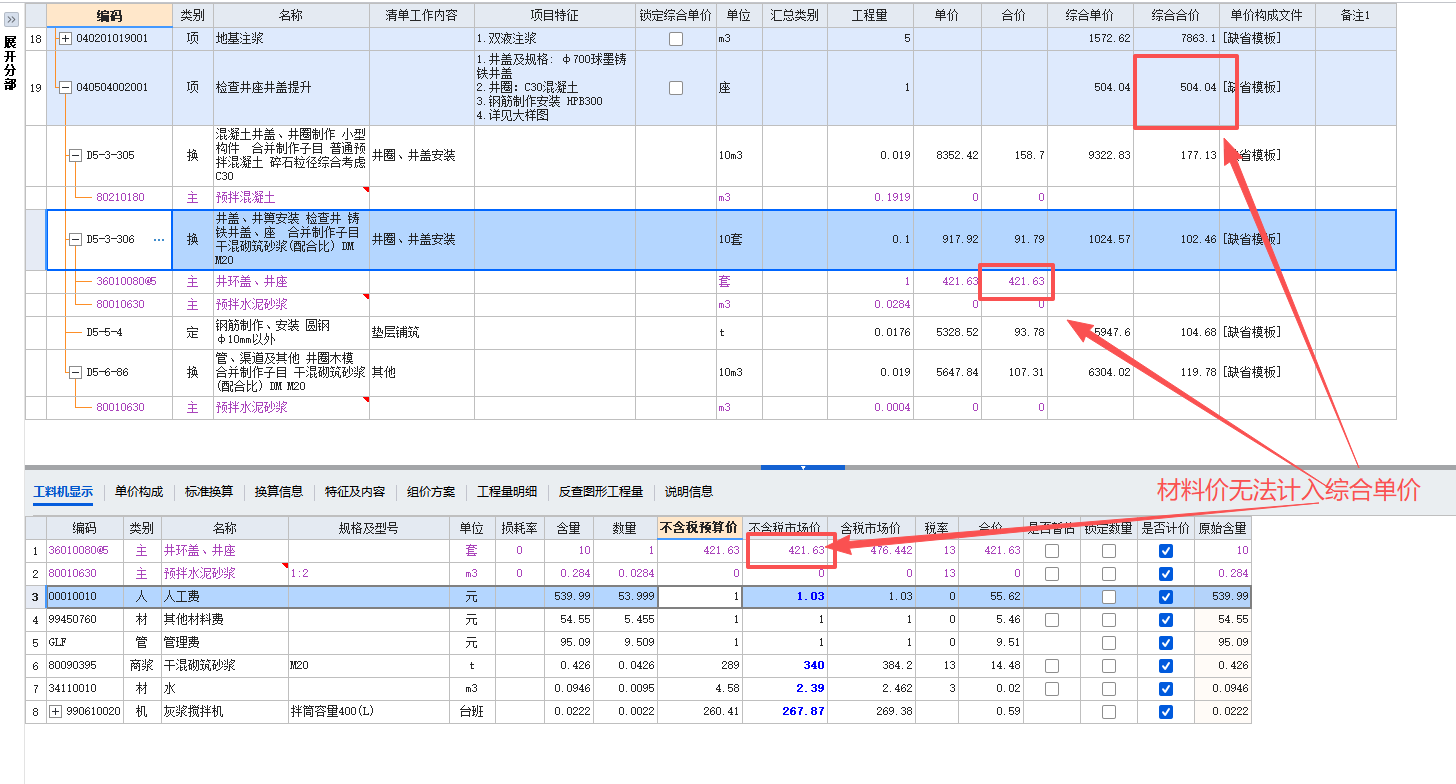1456x784 pixels.
Task: Switch to the 单价构成 tab
Action: (139, 492)
